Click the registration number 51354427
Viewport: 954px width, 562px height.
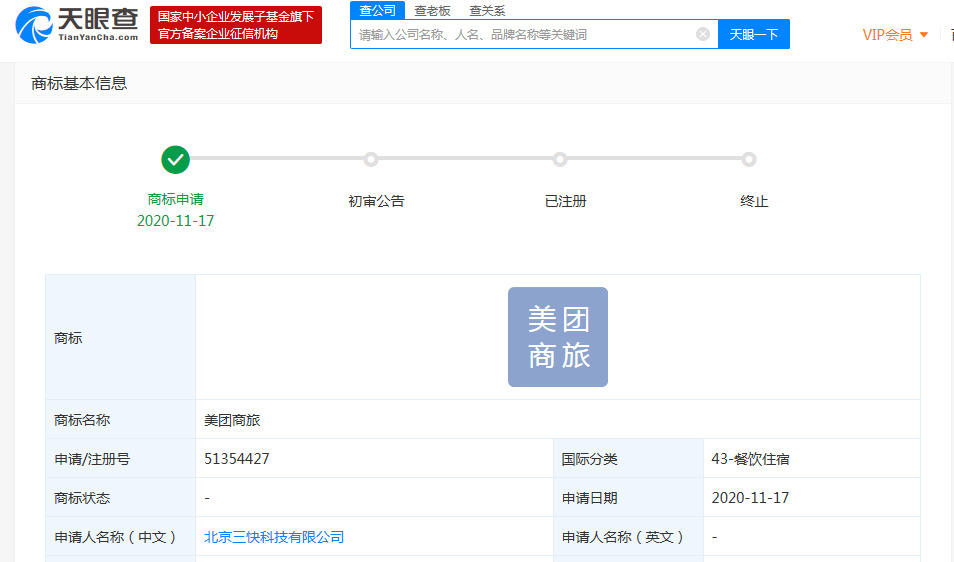click(x=237, y=459)
